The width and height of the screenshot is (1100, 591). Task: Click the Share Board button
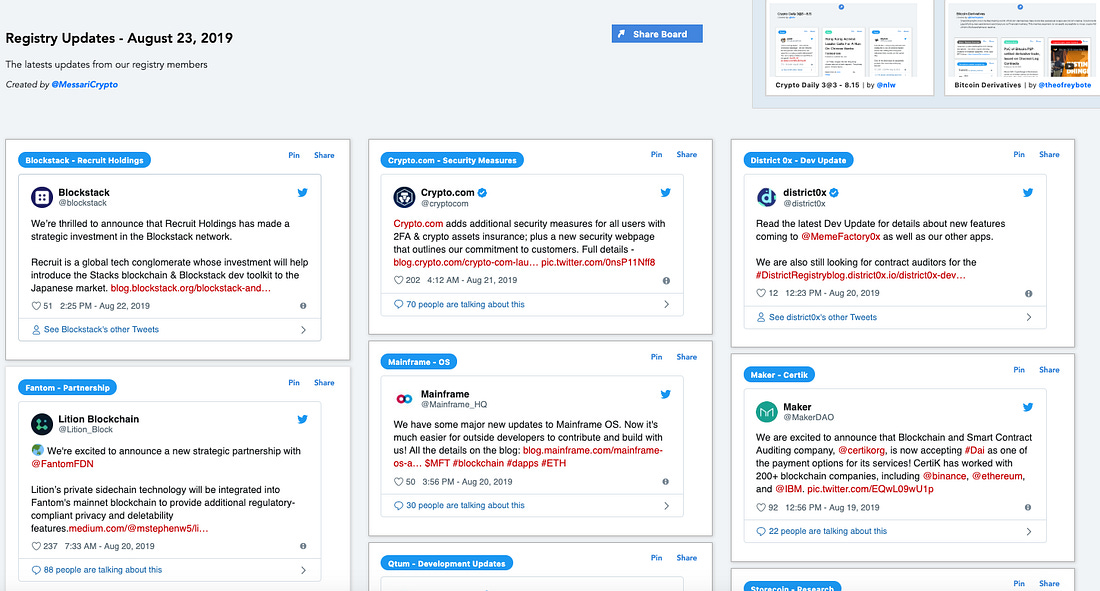point(657,34)
